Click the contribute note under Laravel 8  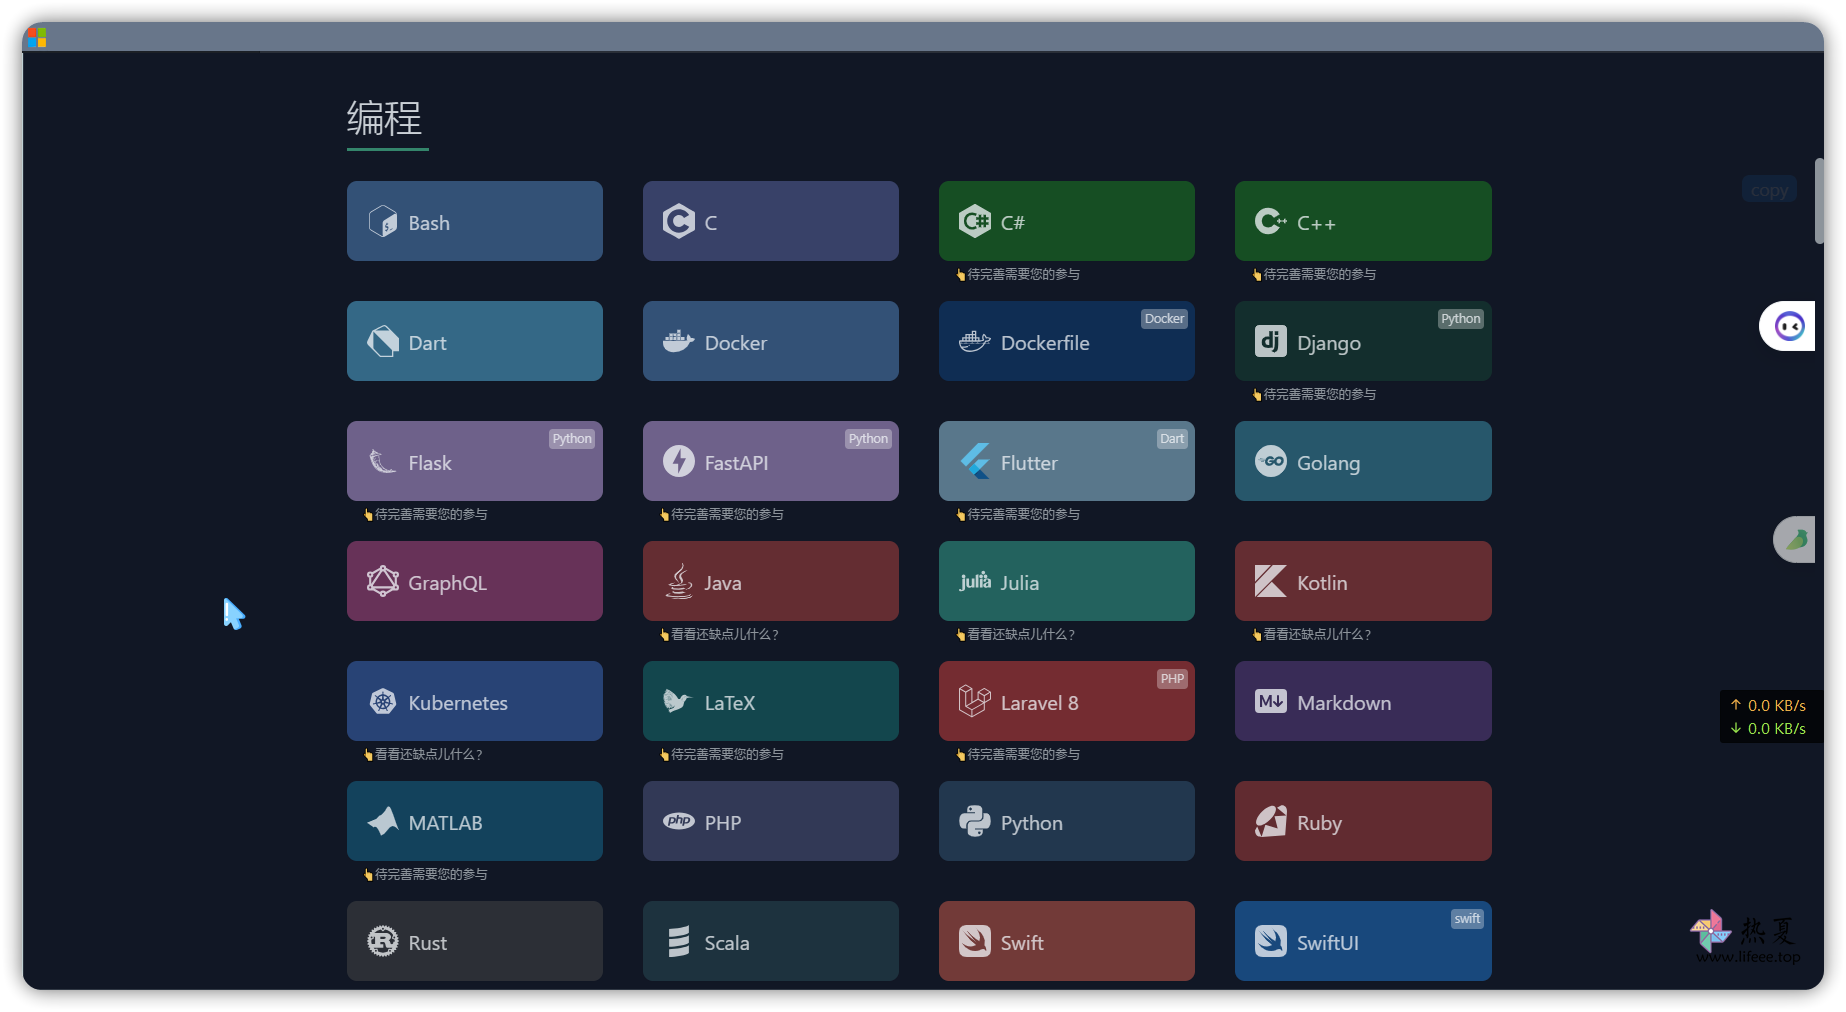1018,754
